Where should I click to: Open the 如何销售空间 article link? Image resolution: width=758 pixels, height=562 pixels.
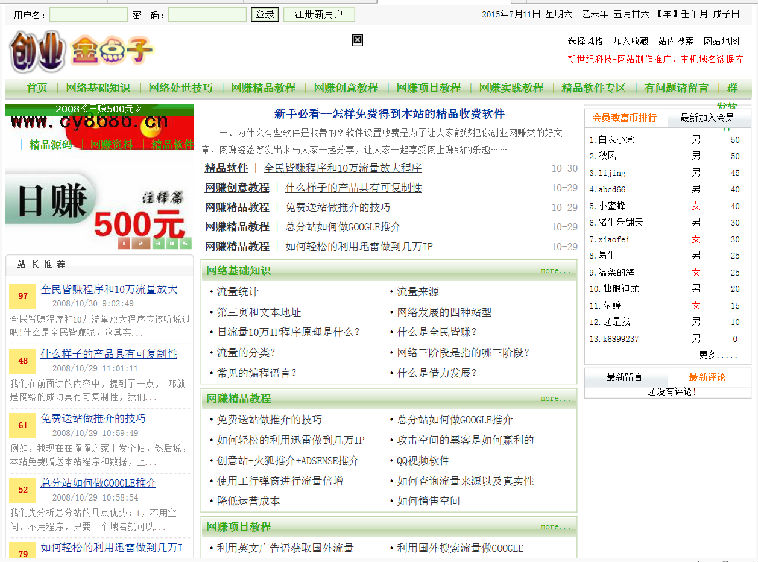pos(428,501)
